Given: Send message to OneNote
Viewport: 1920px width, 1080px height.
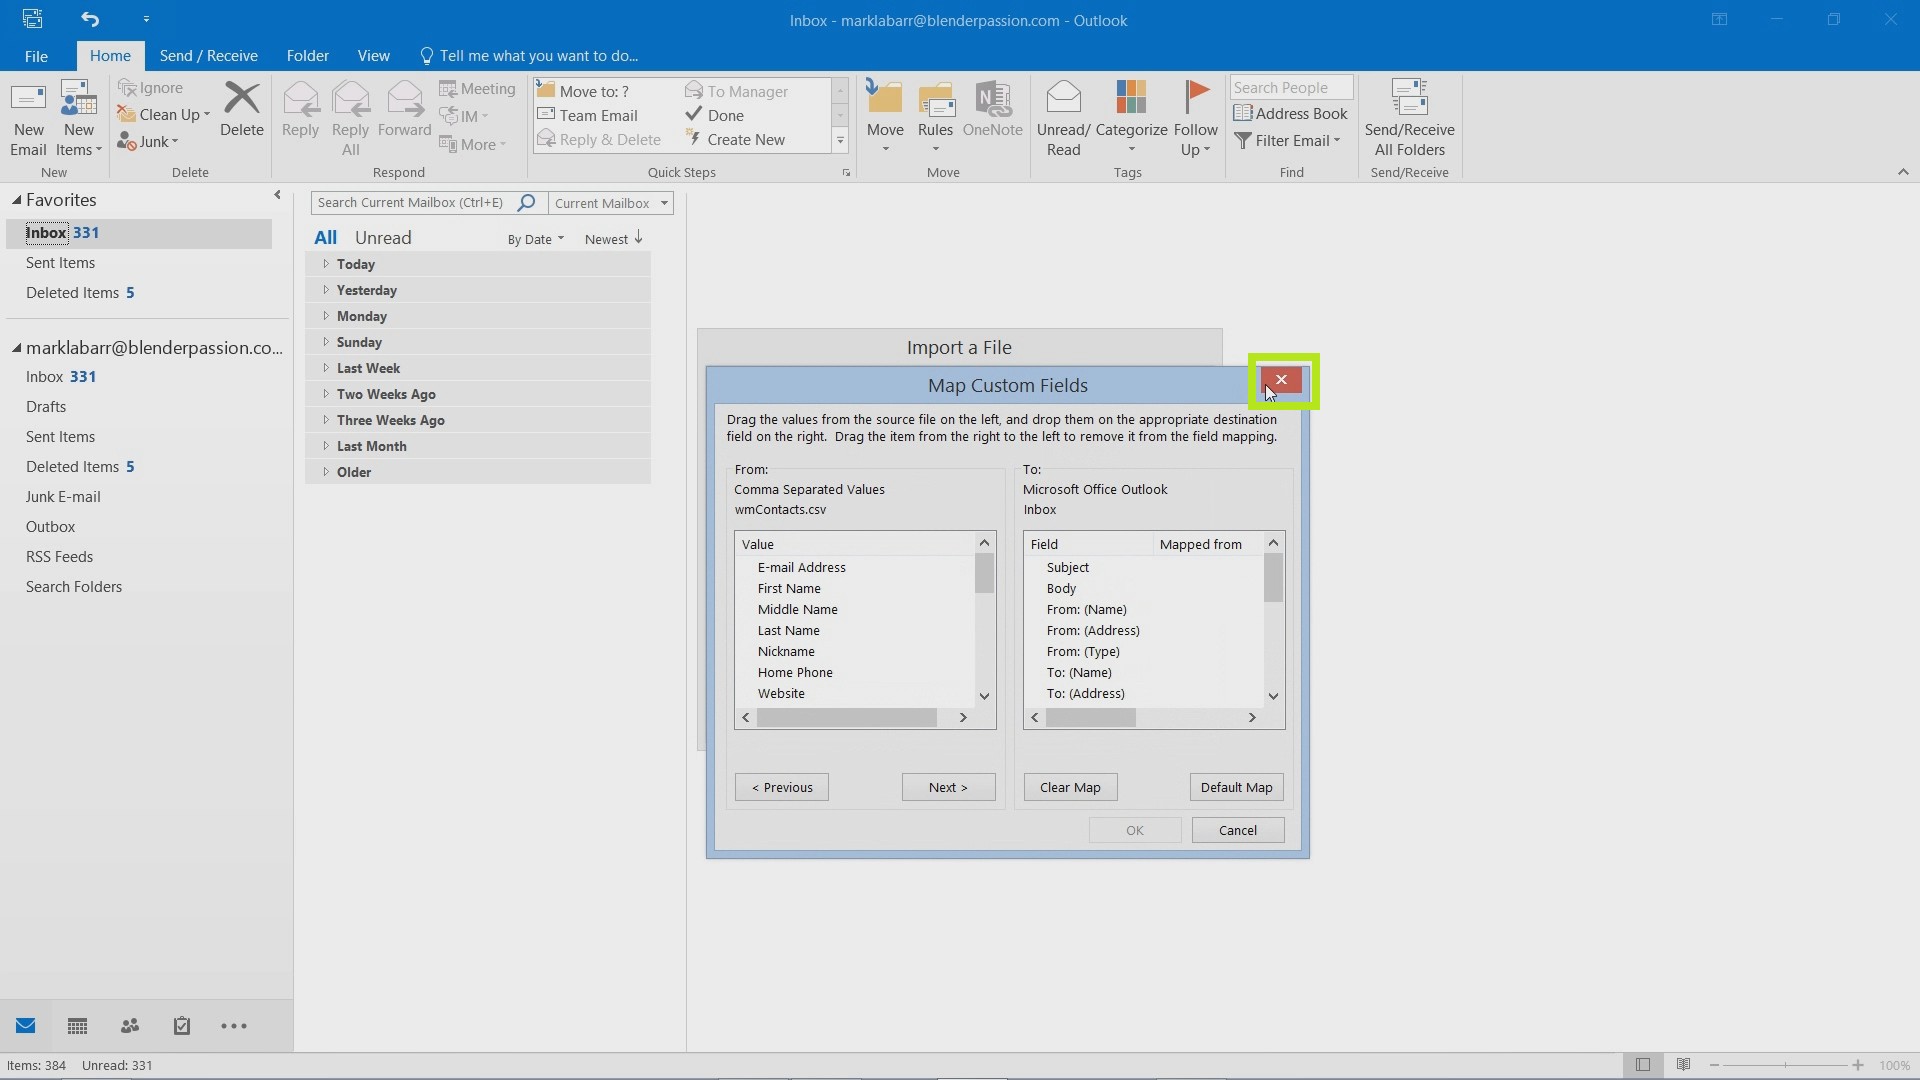Looking at the screenshot, I should coord(992,110).
